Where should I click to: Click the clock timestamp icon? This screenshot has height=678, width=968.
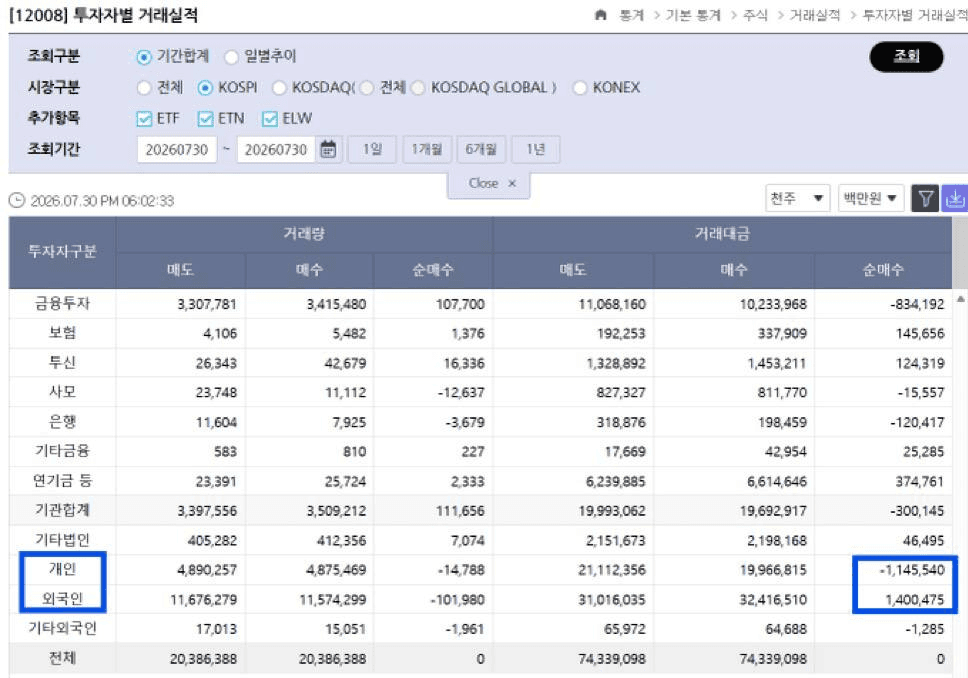[17, 200]
